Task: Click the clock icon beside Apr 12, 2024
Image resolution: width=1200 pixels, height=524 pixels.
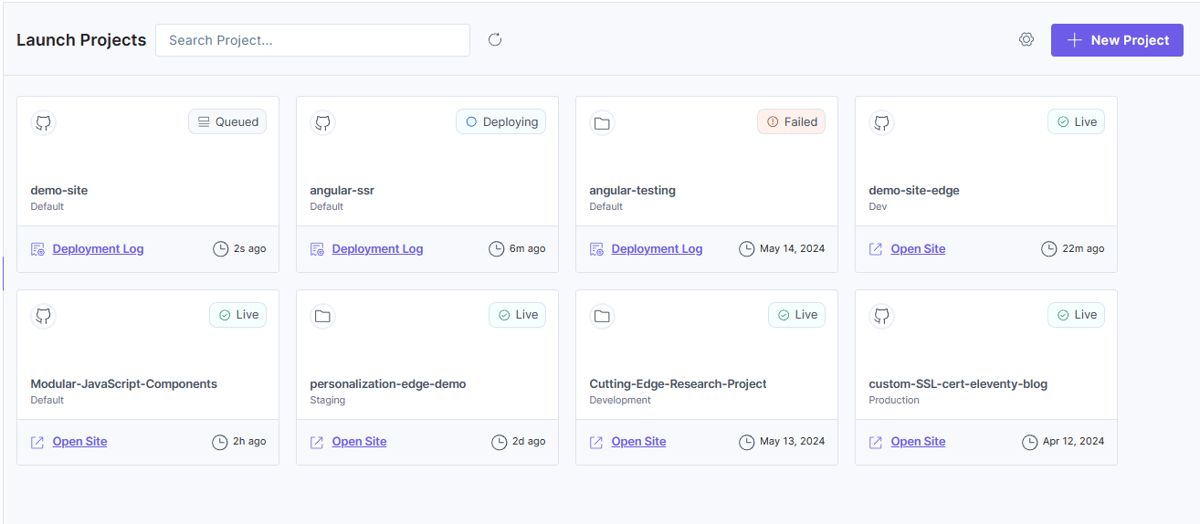Action: 1029,442
